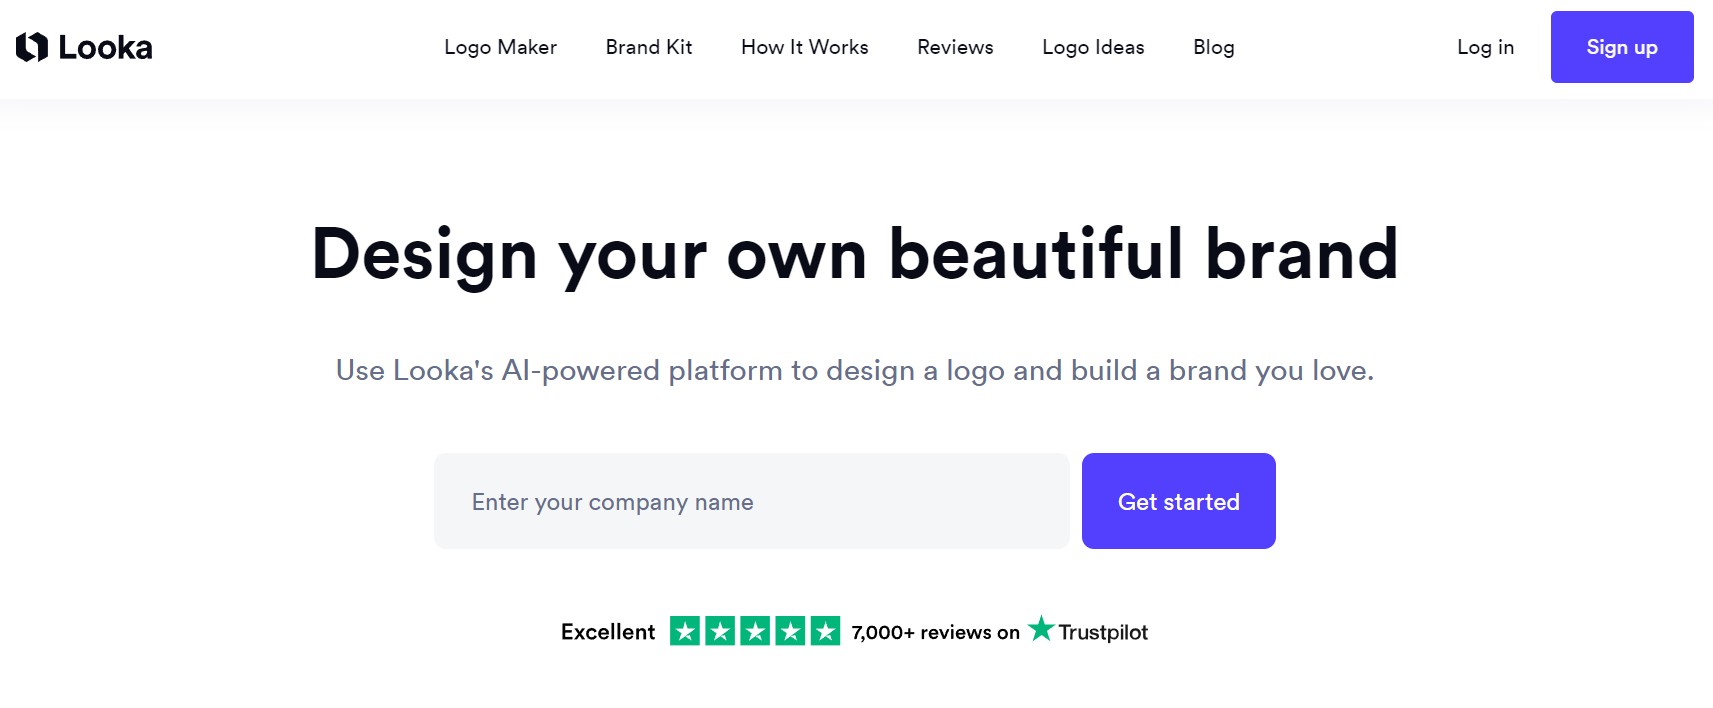
Task: Click the purple Sign up button
Action: coord(1622,47)
